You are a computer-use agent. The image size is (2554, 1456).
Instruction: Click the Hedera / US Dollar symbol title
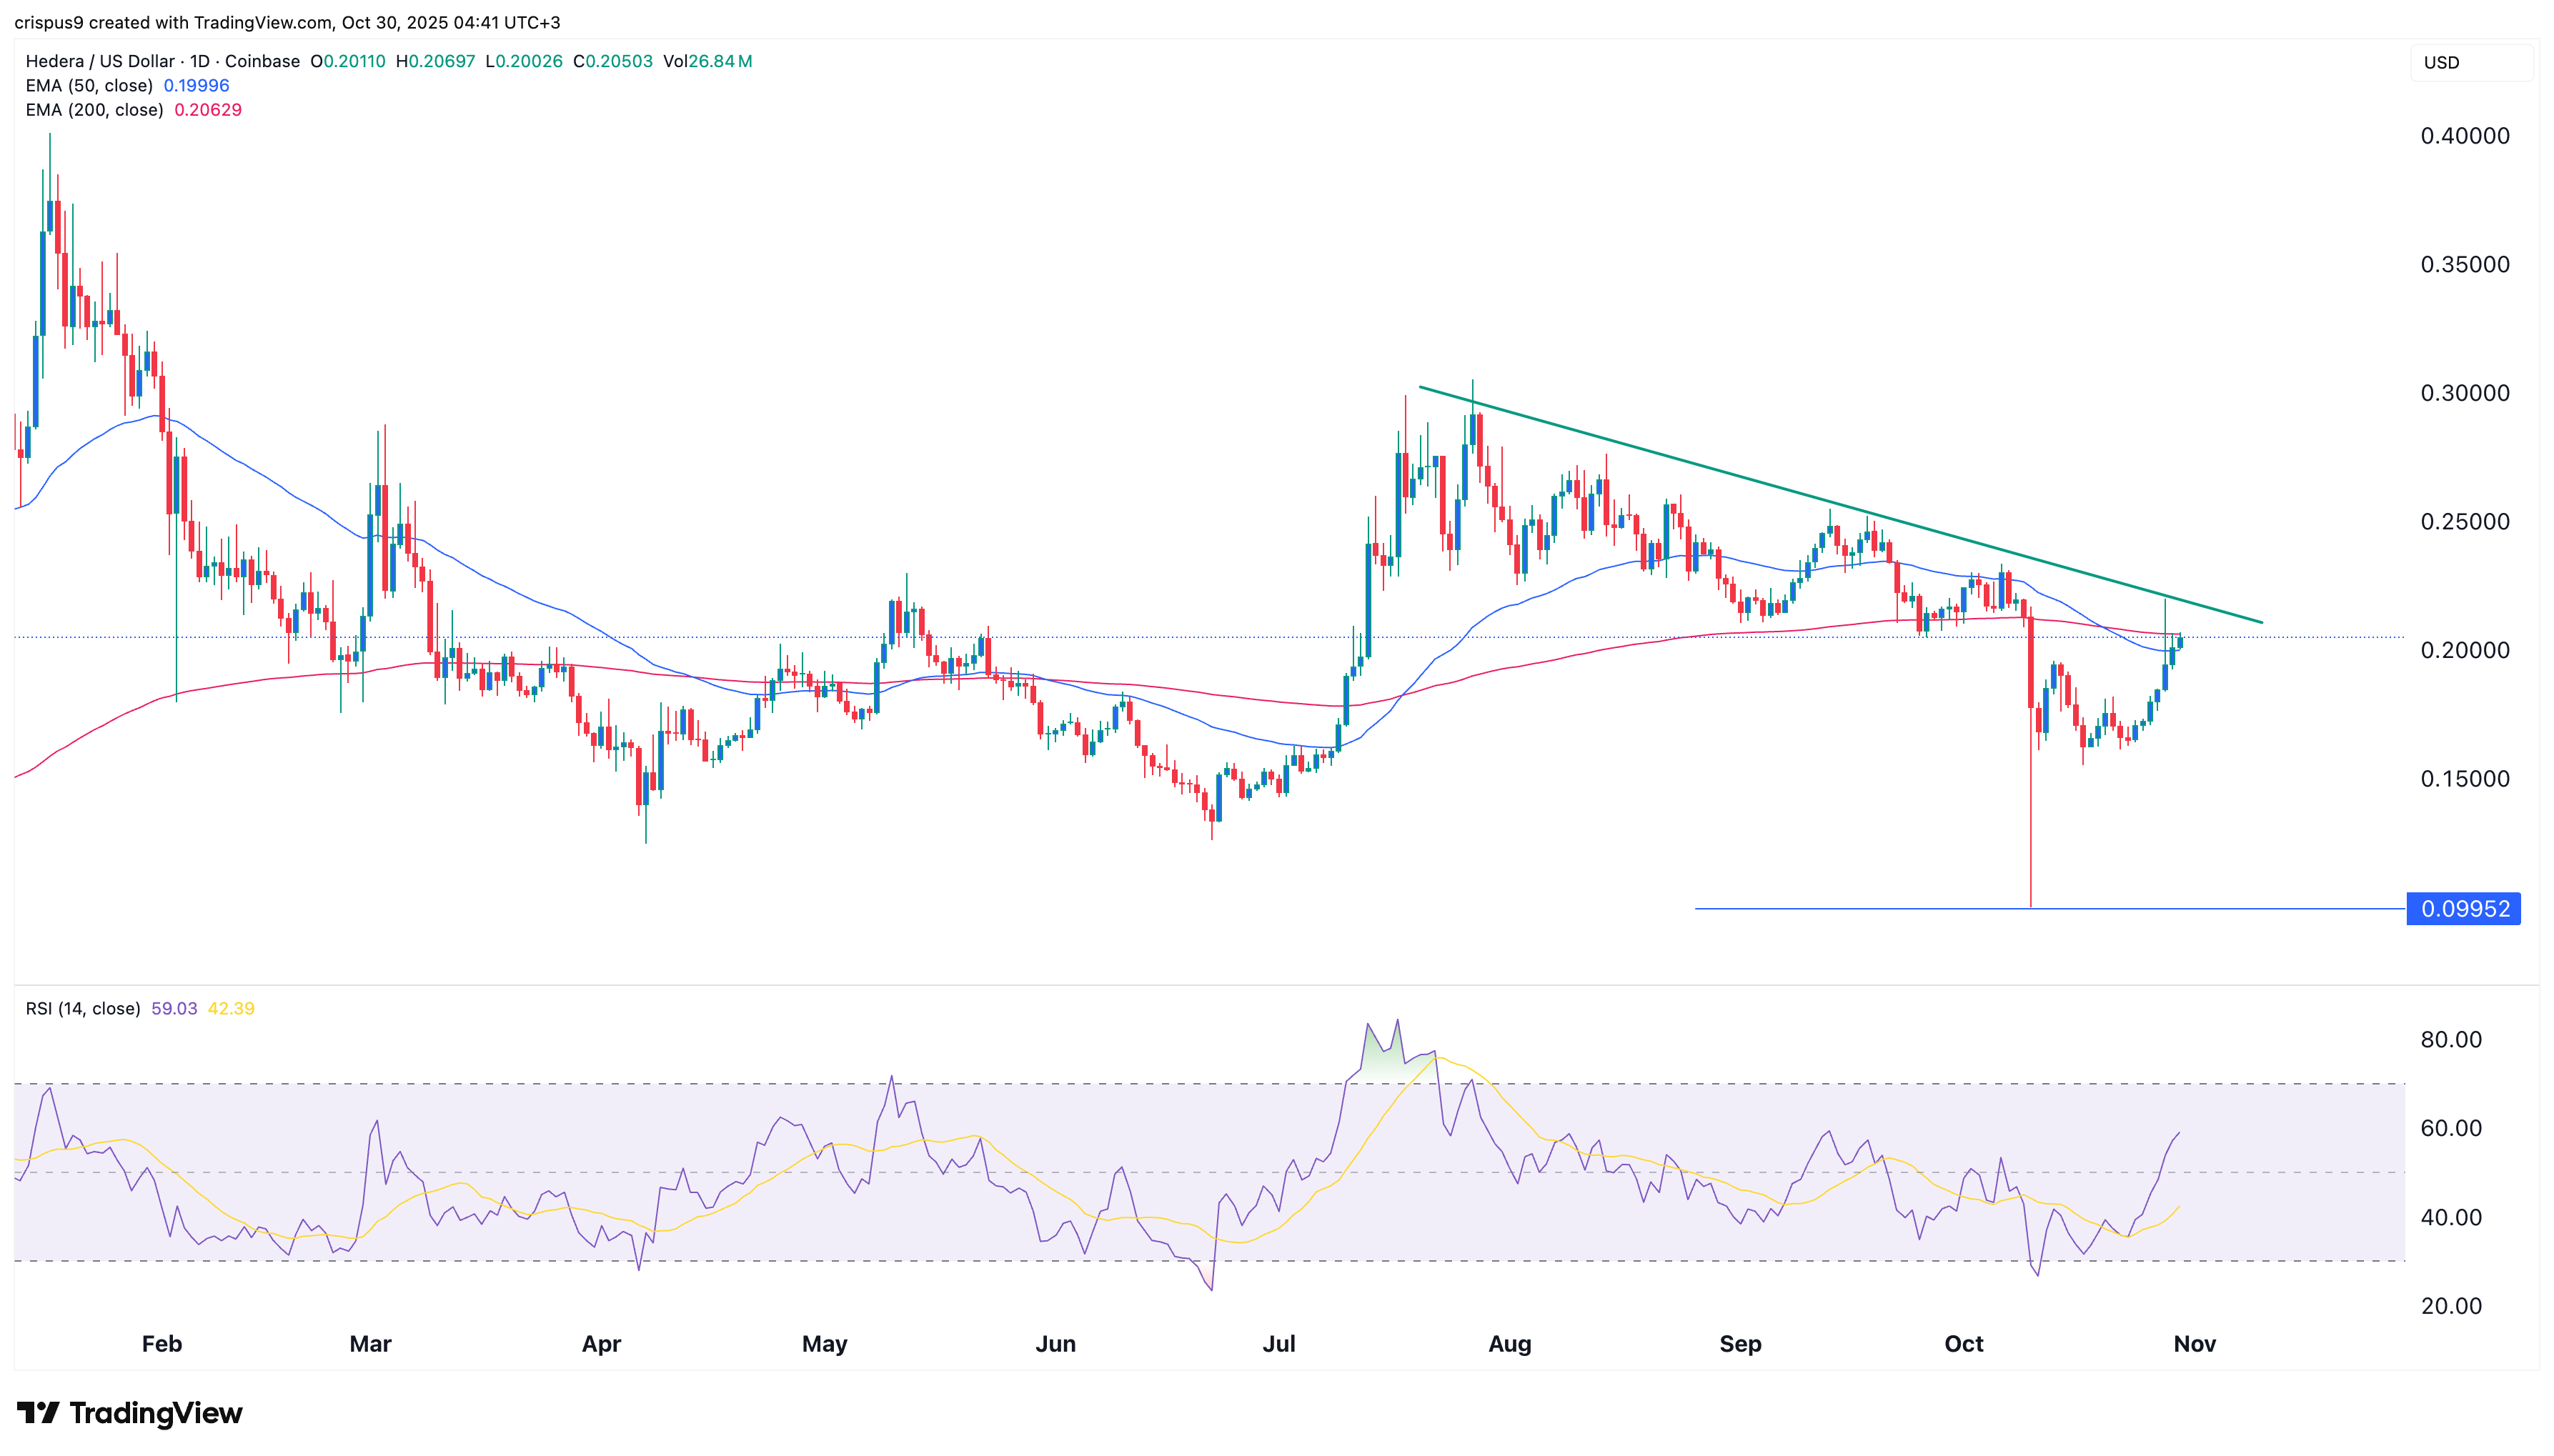pyautogui.click(x=100, y=61)
